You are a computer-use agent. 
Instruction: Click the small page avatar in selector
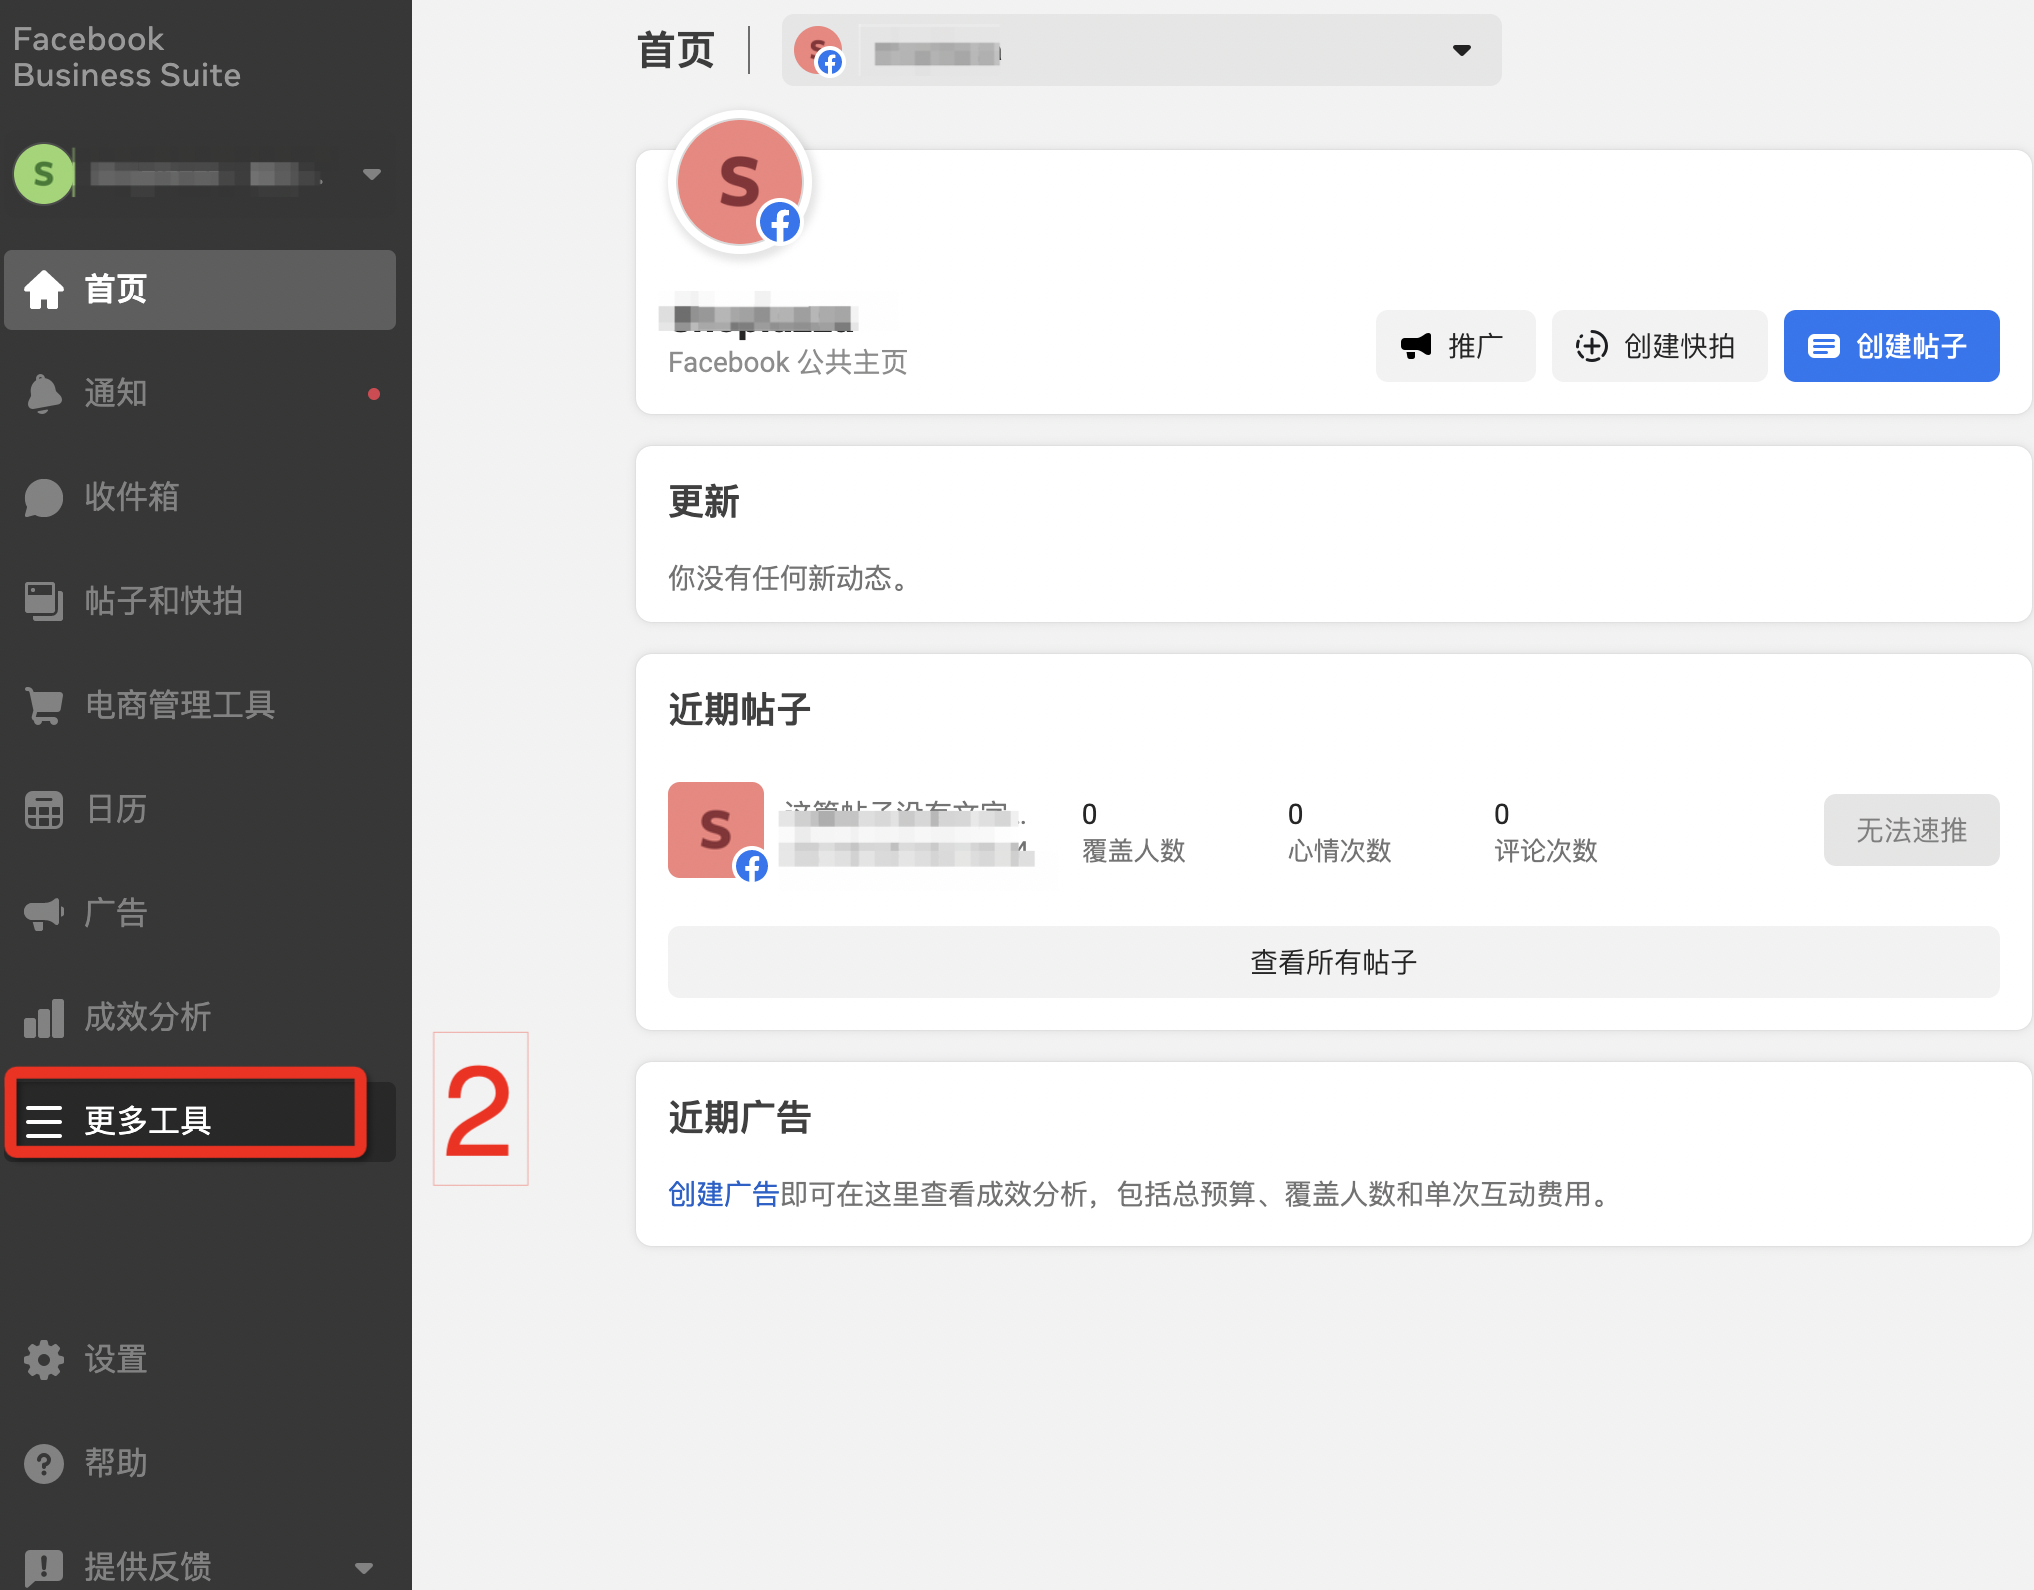tap(818, 50)
